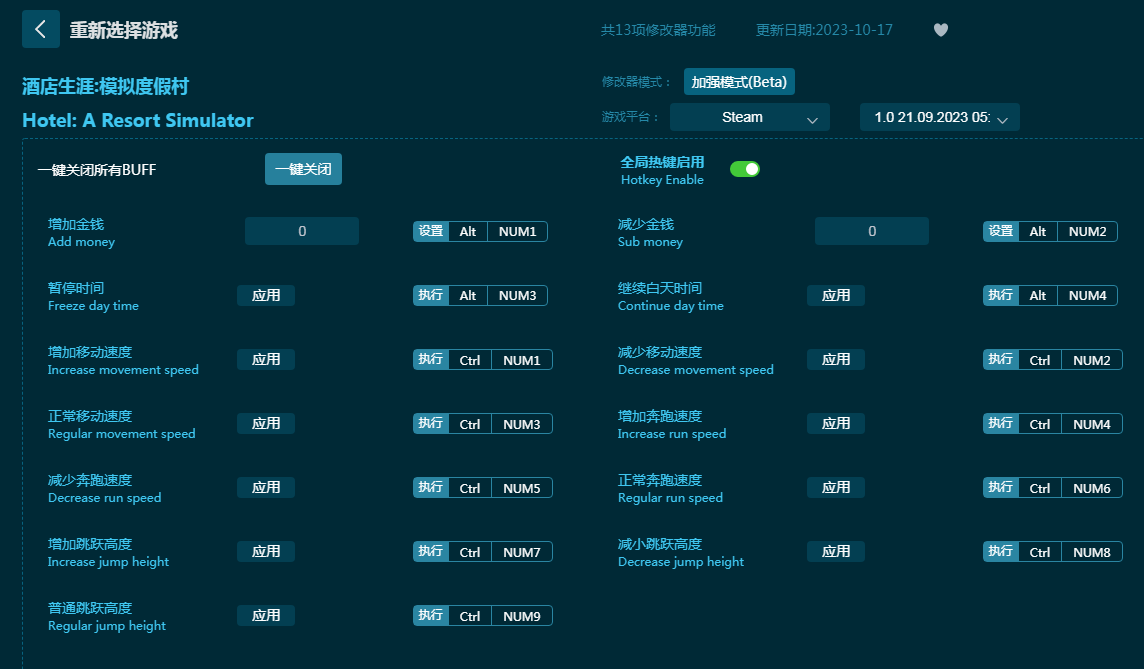Click NUM8 key for Decrease jump height
The image size is (1144, 669).
pyautogui.click(x=1091, y=552)
